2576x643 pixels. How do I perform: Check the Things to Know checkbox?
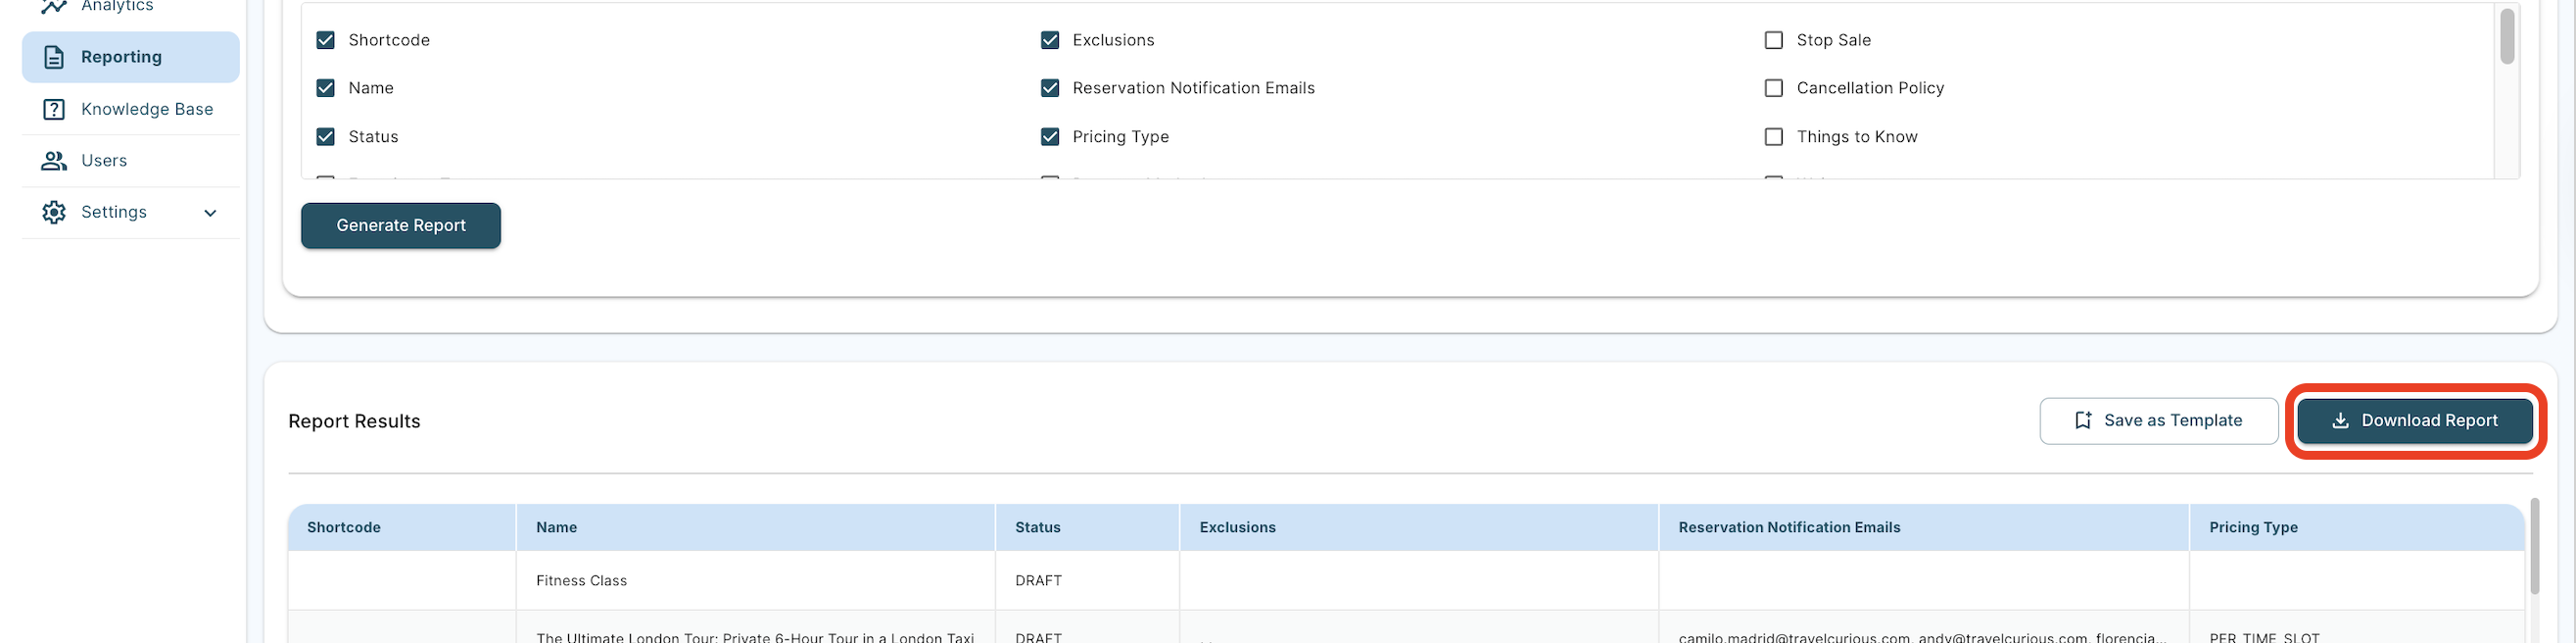coord(1773,137)
